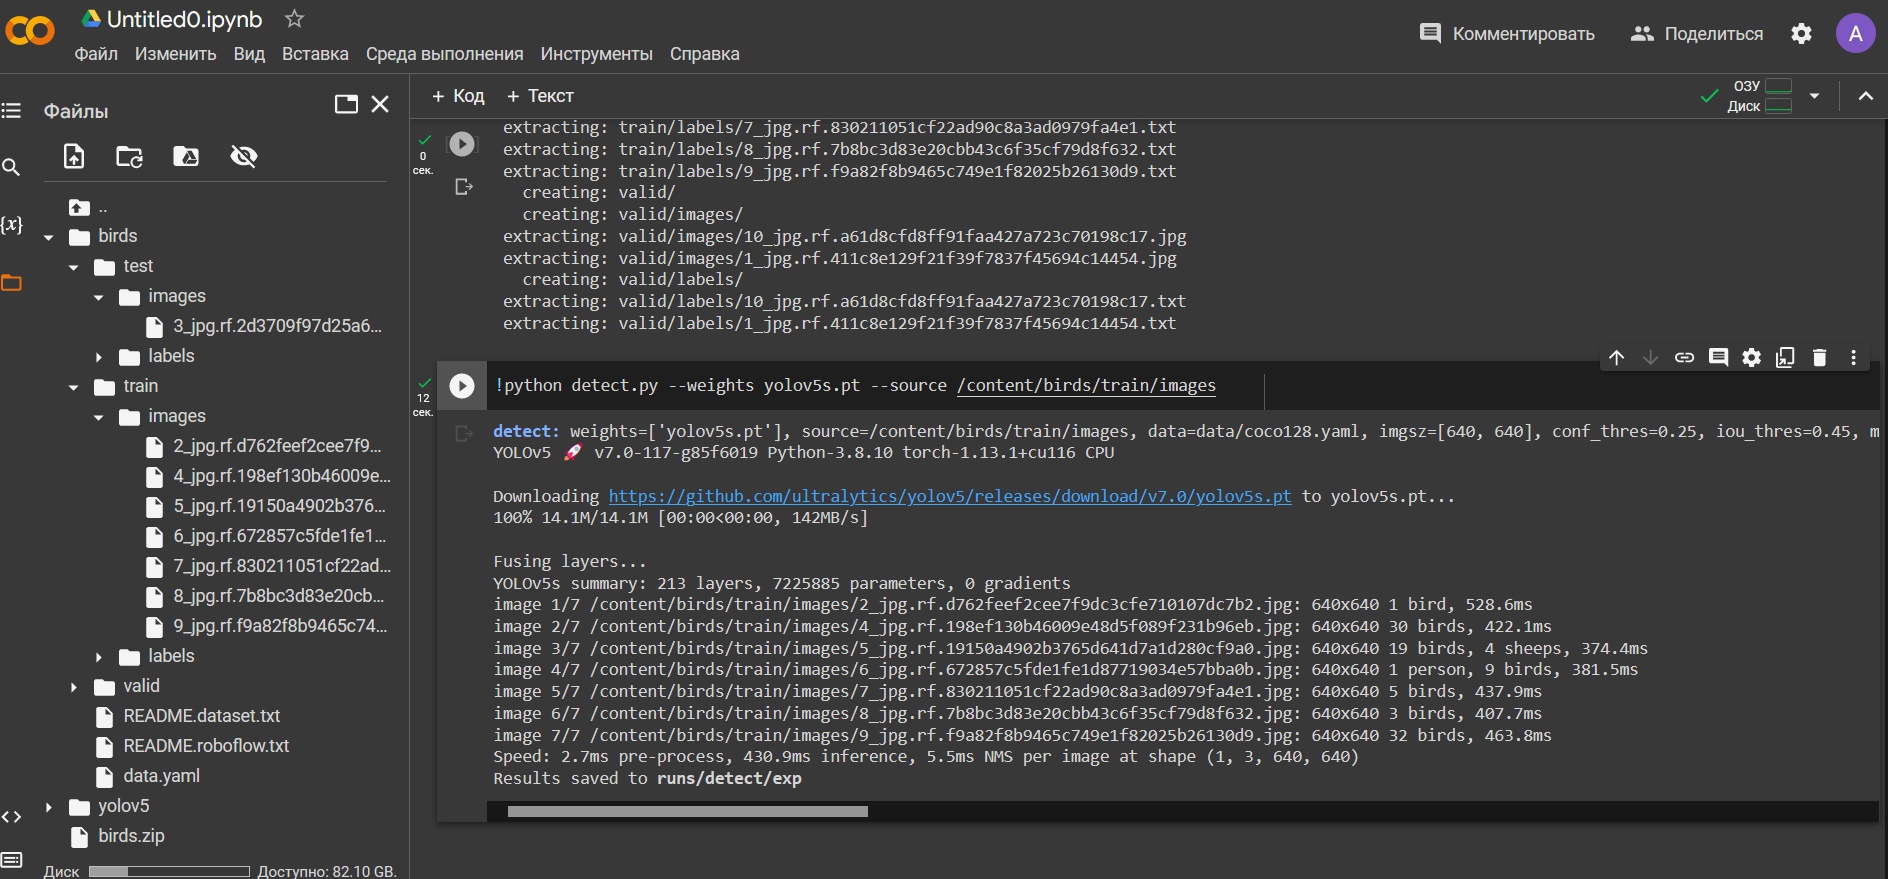
Task: Collapse the test images folder
Action: tap(99, 297)
